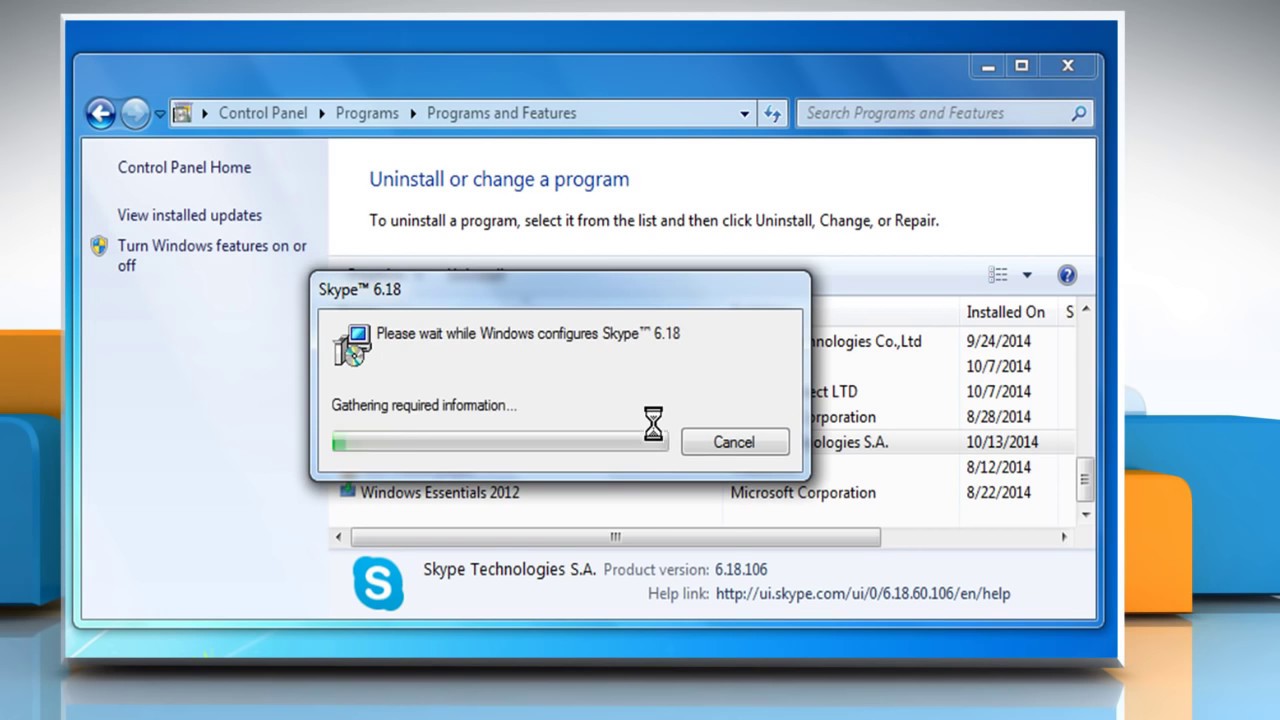Open Turn Windows features on or off
Viewport: 1280px width, 720px height.
point(212,255)
